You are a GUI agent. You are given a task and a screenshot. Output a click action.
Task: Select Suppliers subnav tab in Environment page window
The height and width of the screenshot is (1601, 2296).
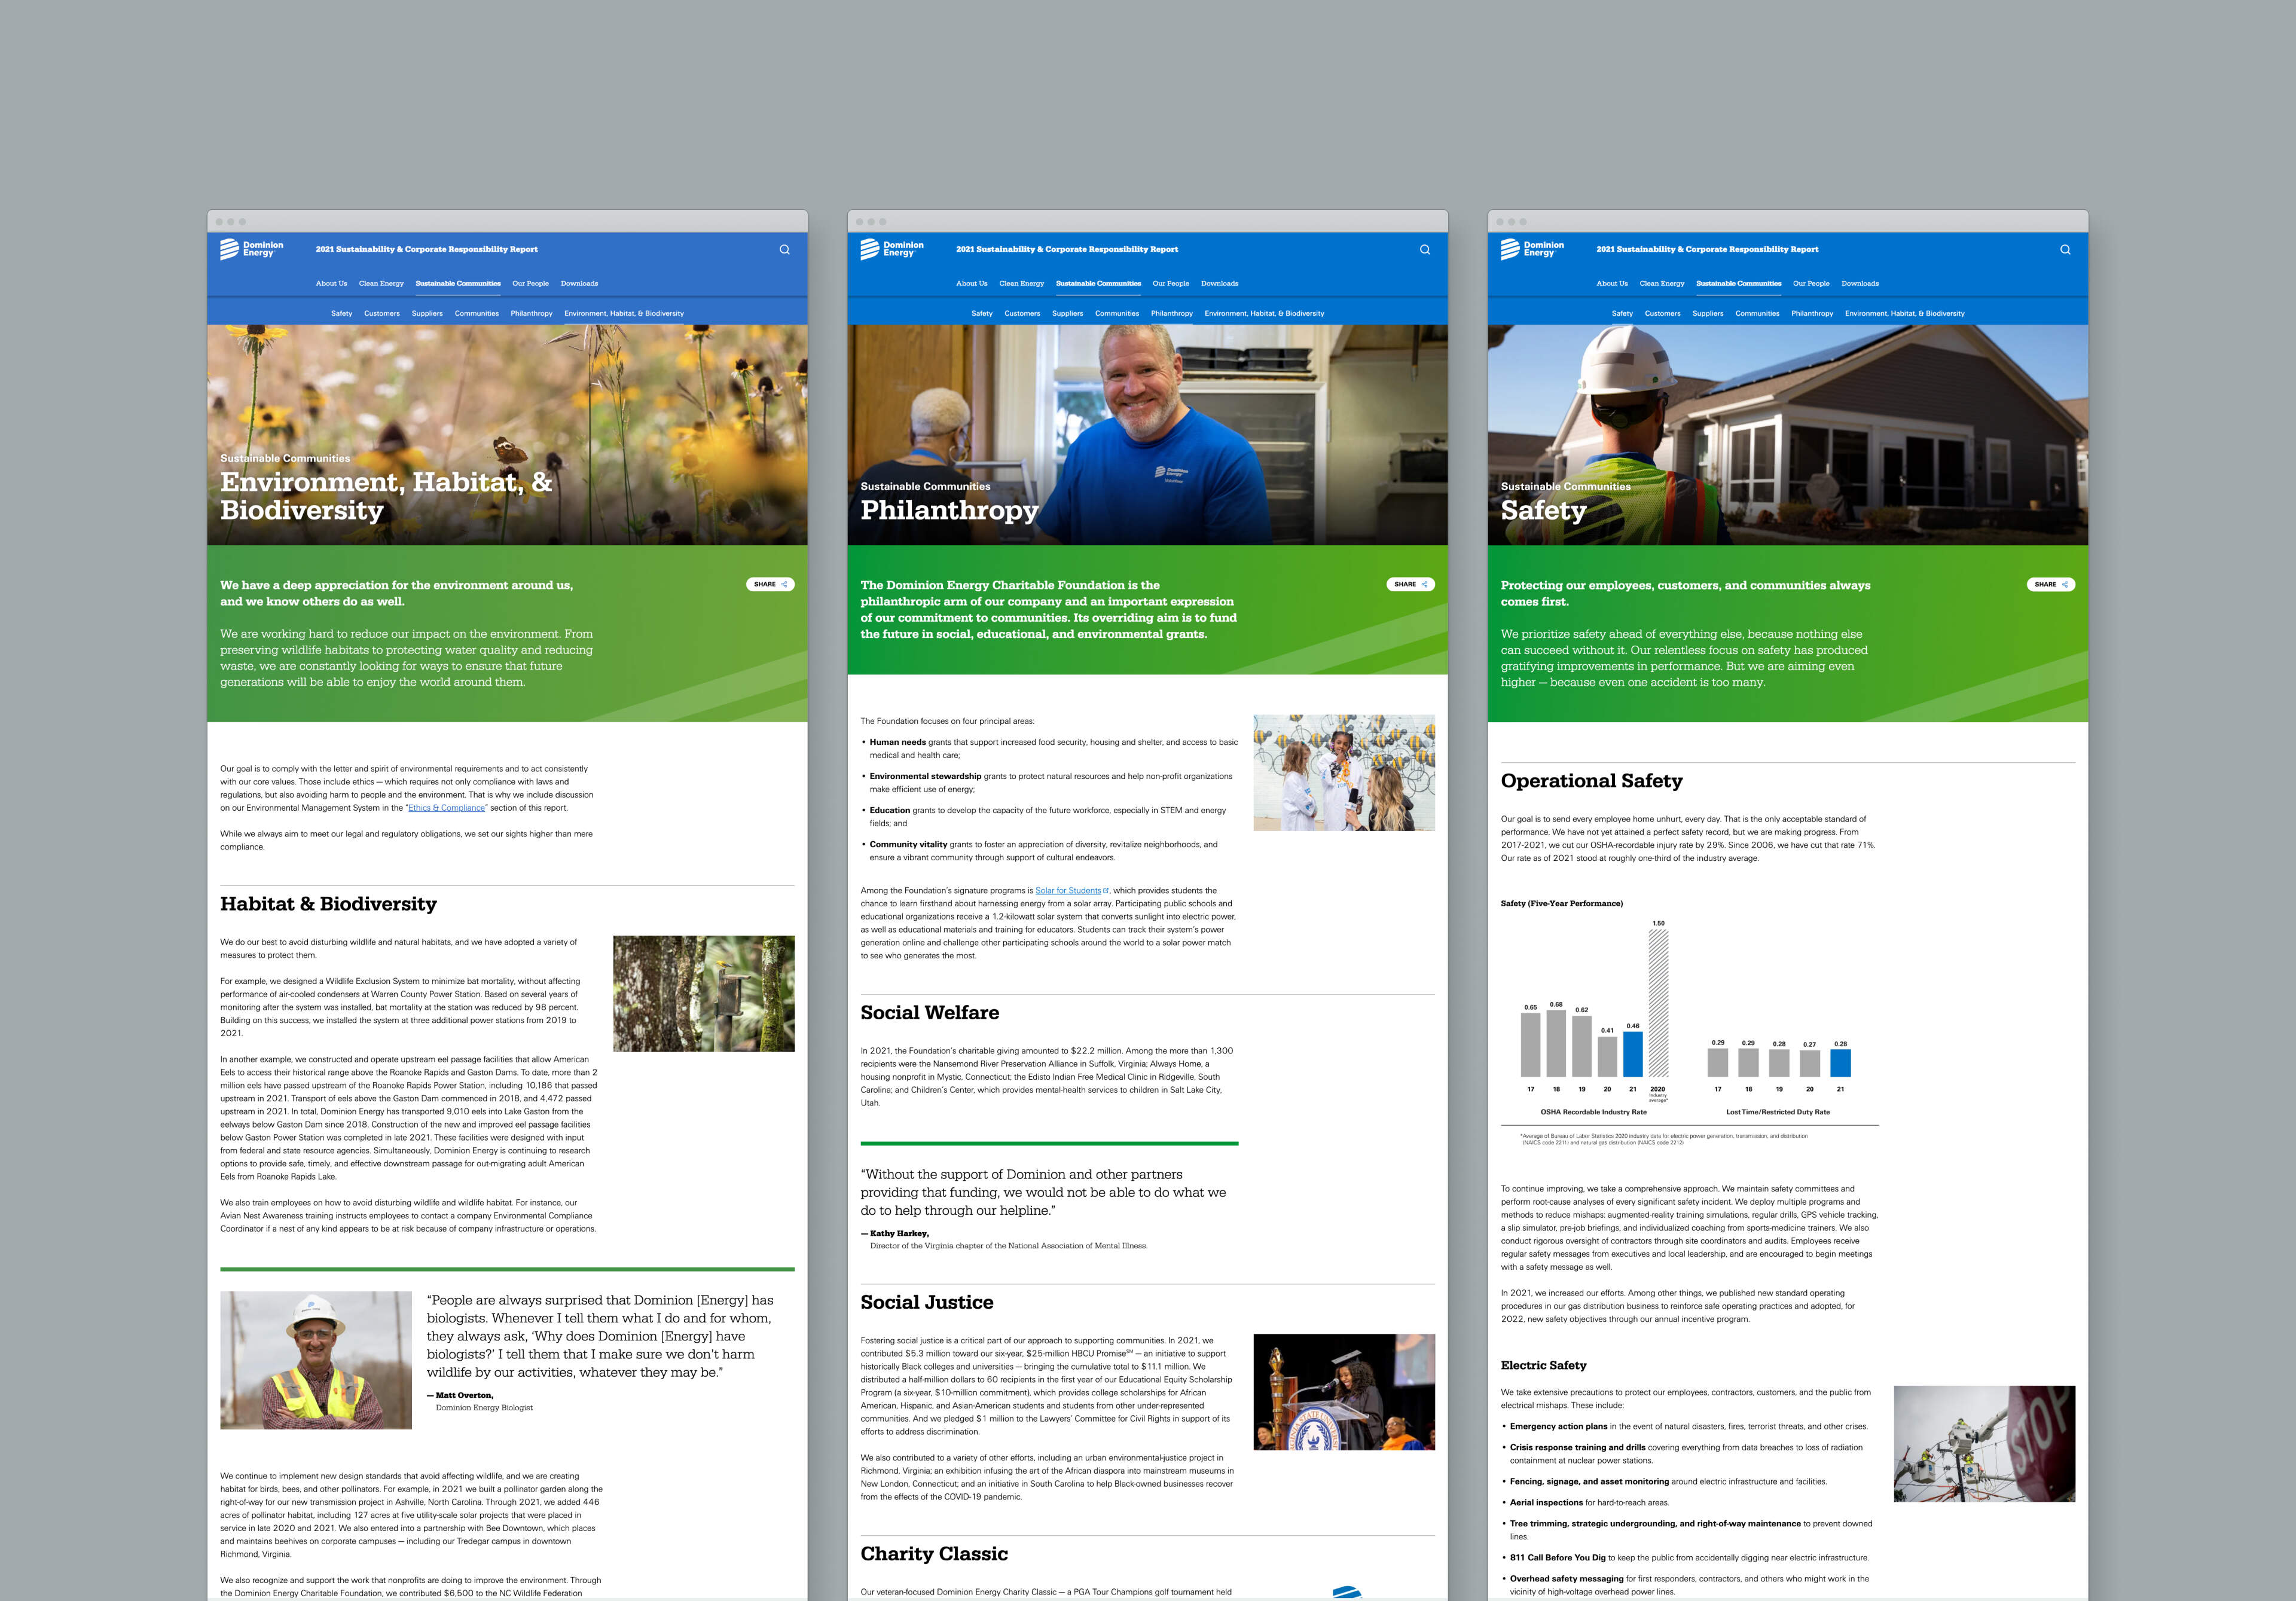pos(427,313)
